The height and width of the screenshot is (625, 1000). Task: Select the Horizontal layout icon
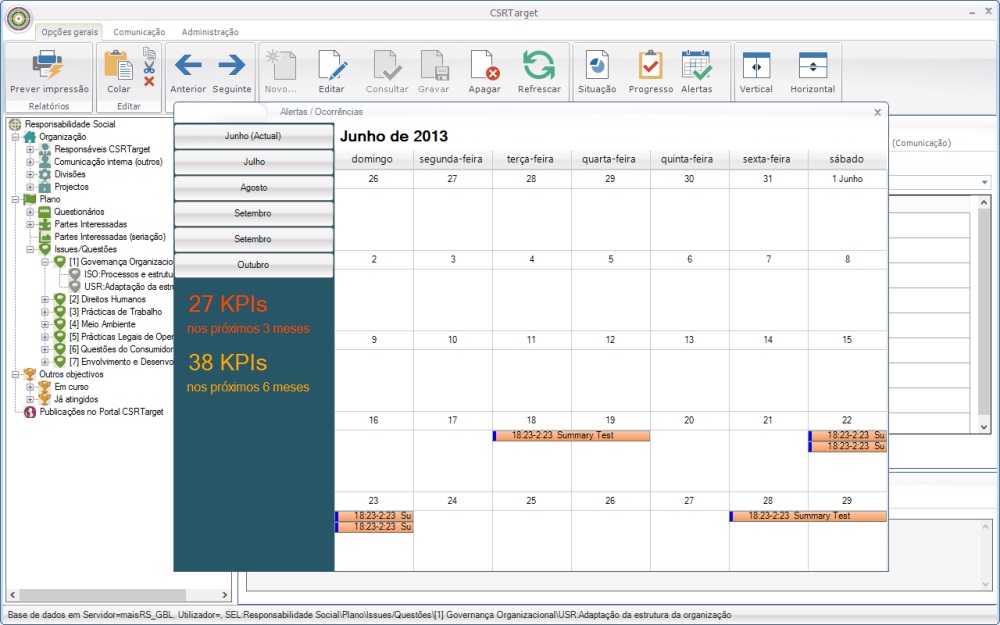click(x=812, y=66)
